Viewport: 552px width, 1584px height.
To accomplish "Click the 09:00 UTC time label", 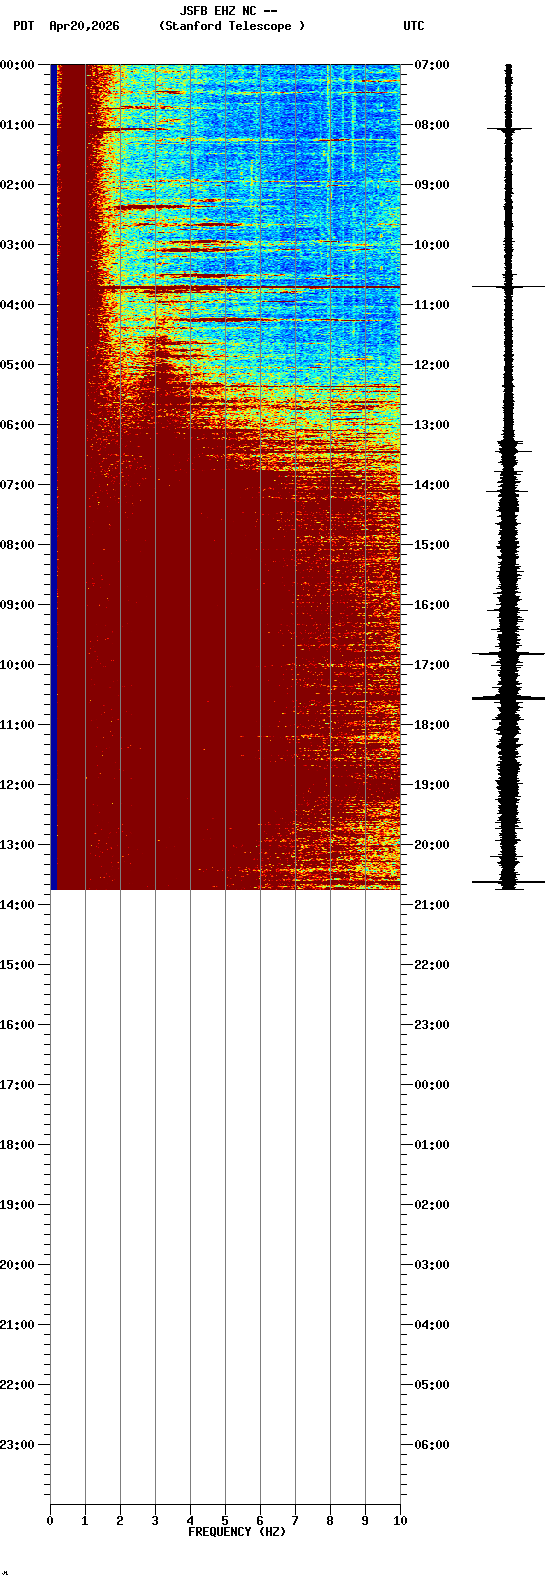I will 432,185.
